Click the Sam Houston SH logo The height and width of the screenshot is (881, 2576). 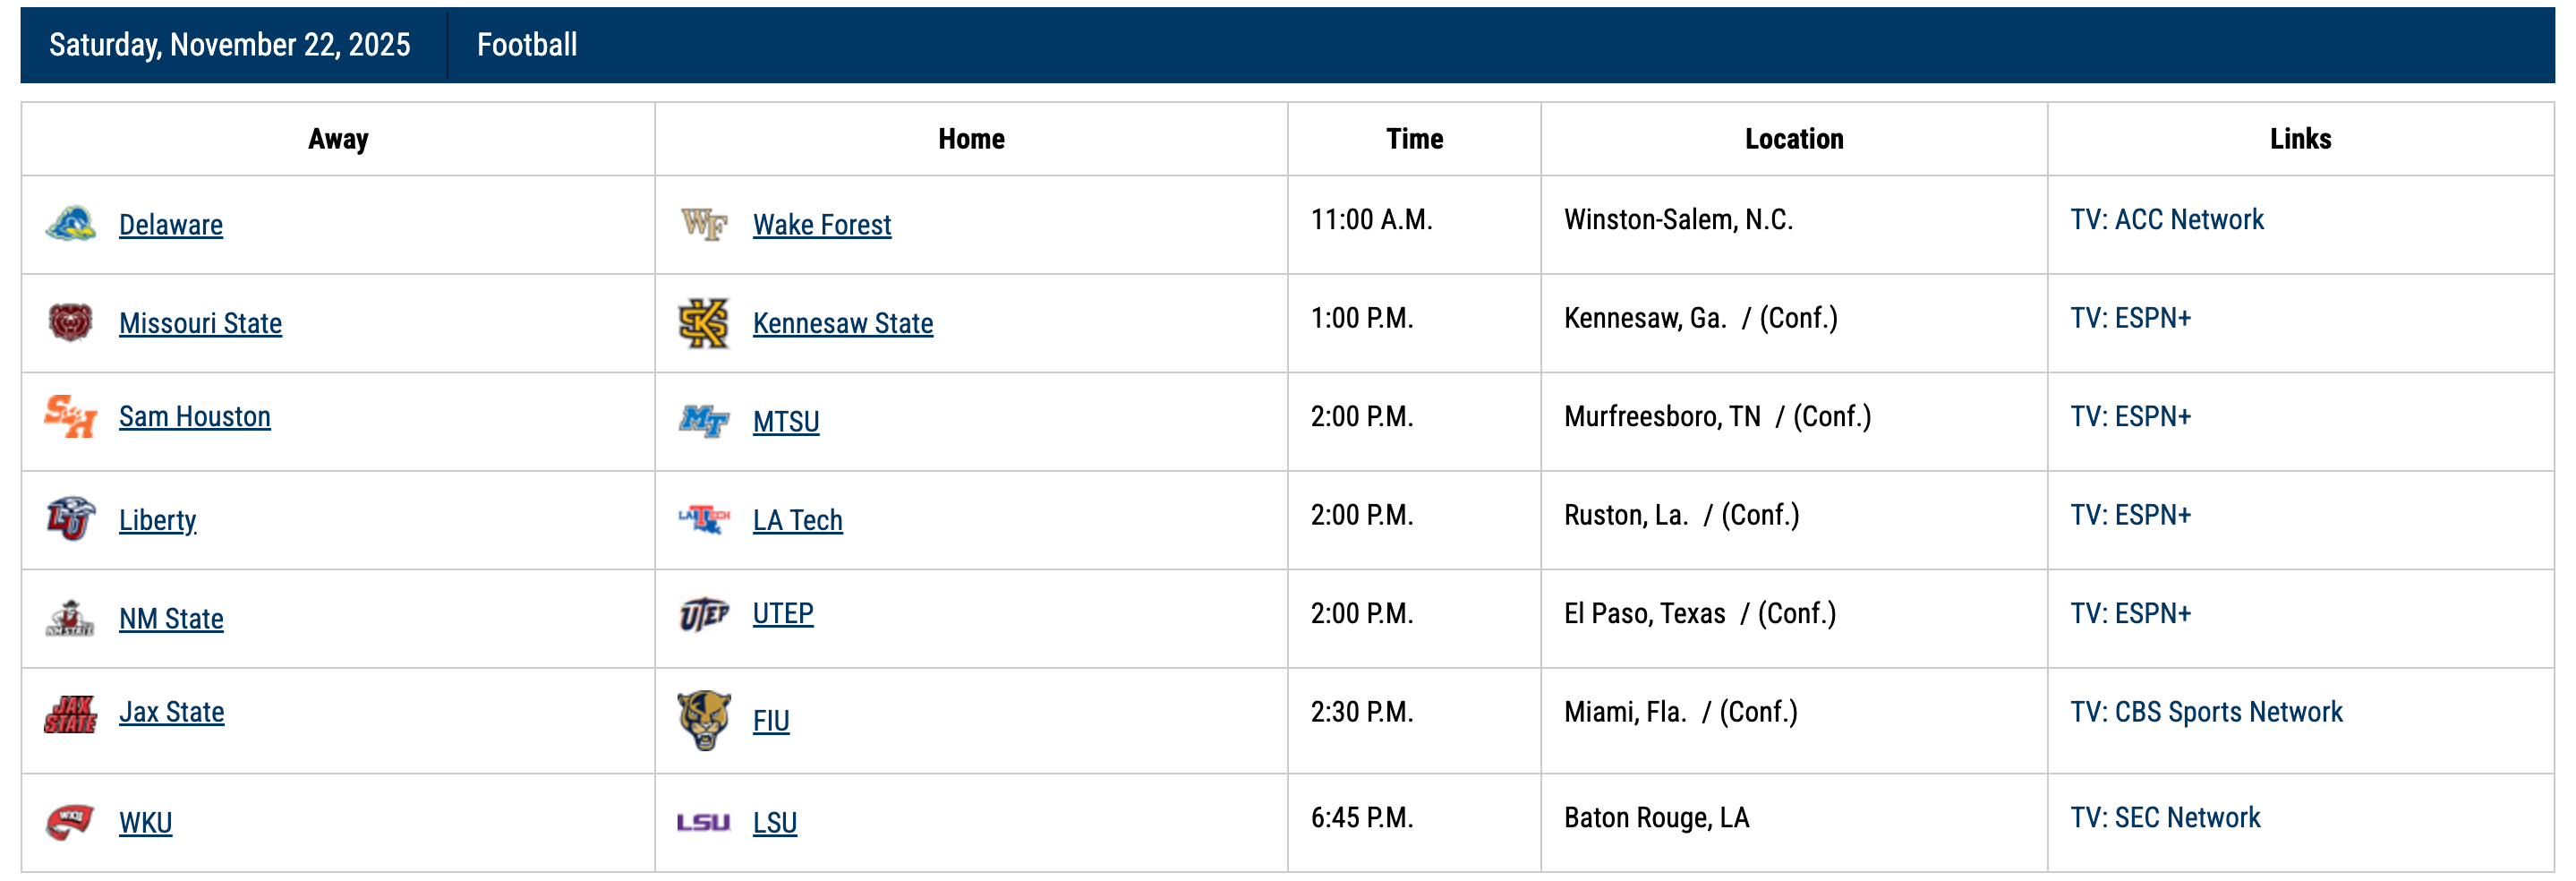[x=70, y=416]
